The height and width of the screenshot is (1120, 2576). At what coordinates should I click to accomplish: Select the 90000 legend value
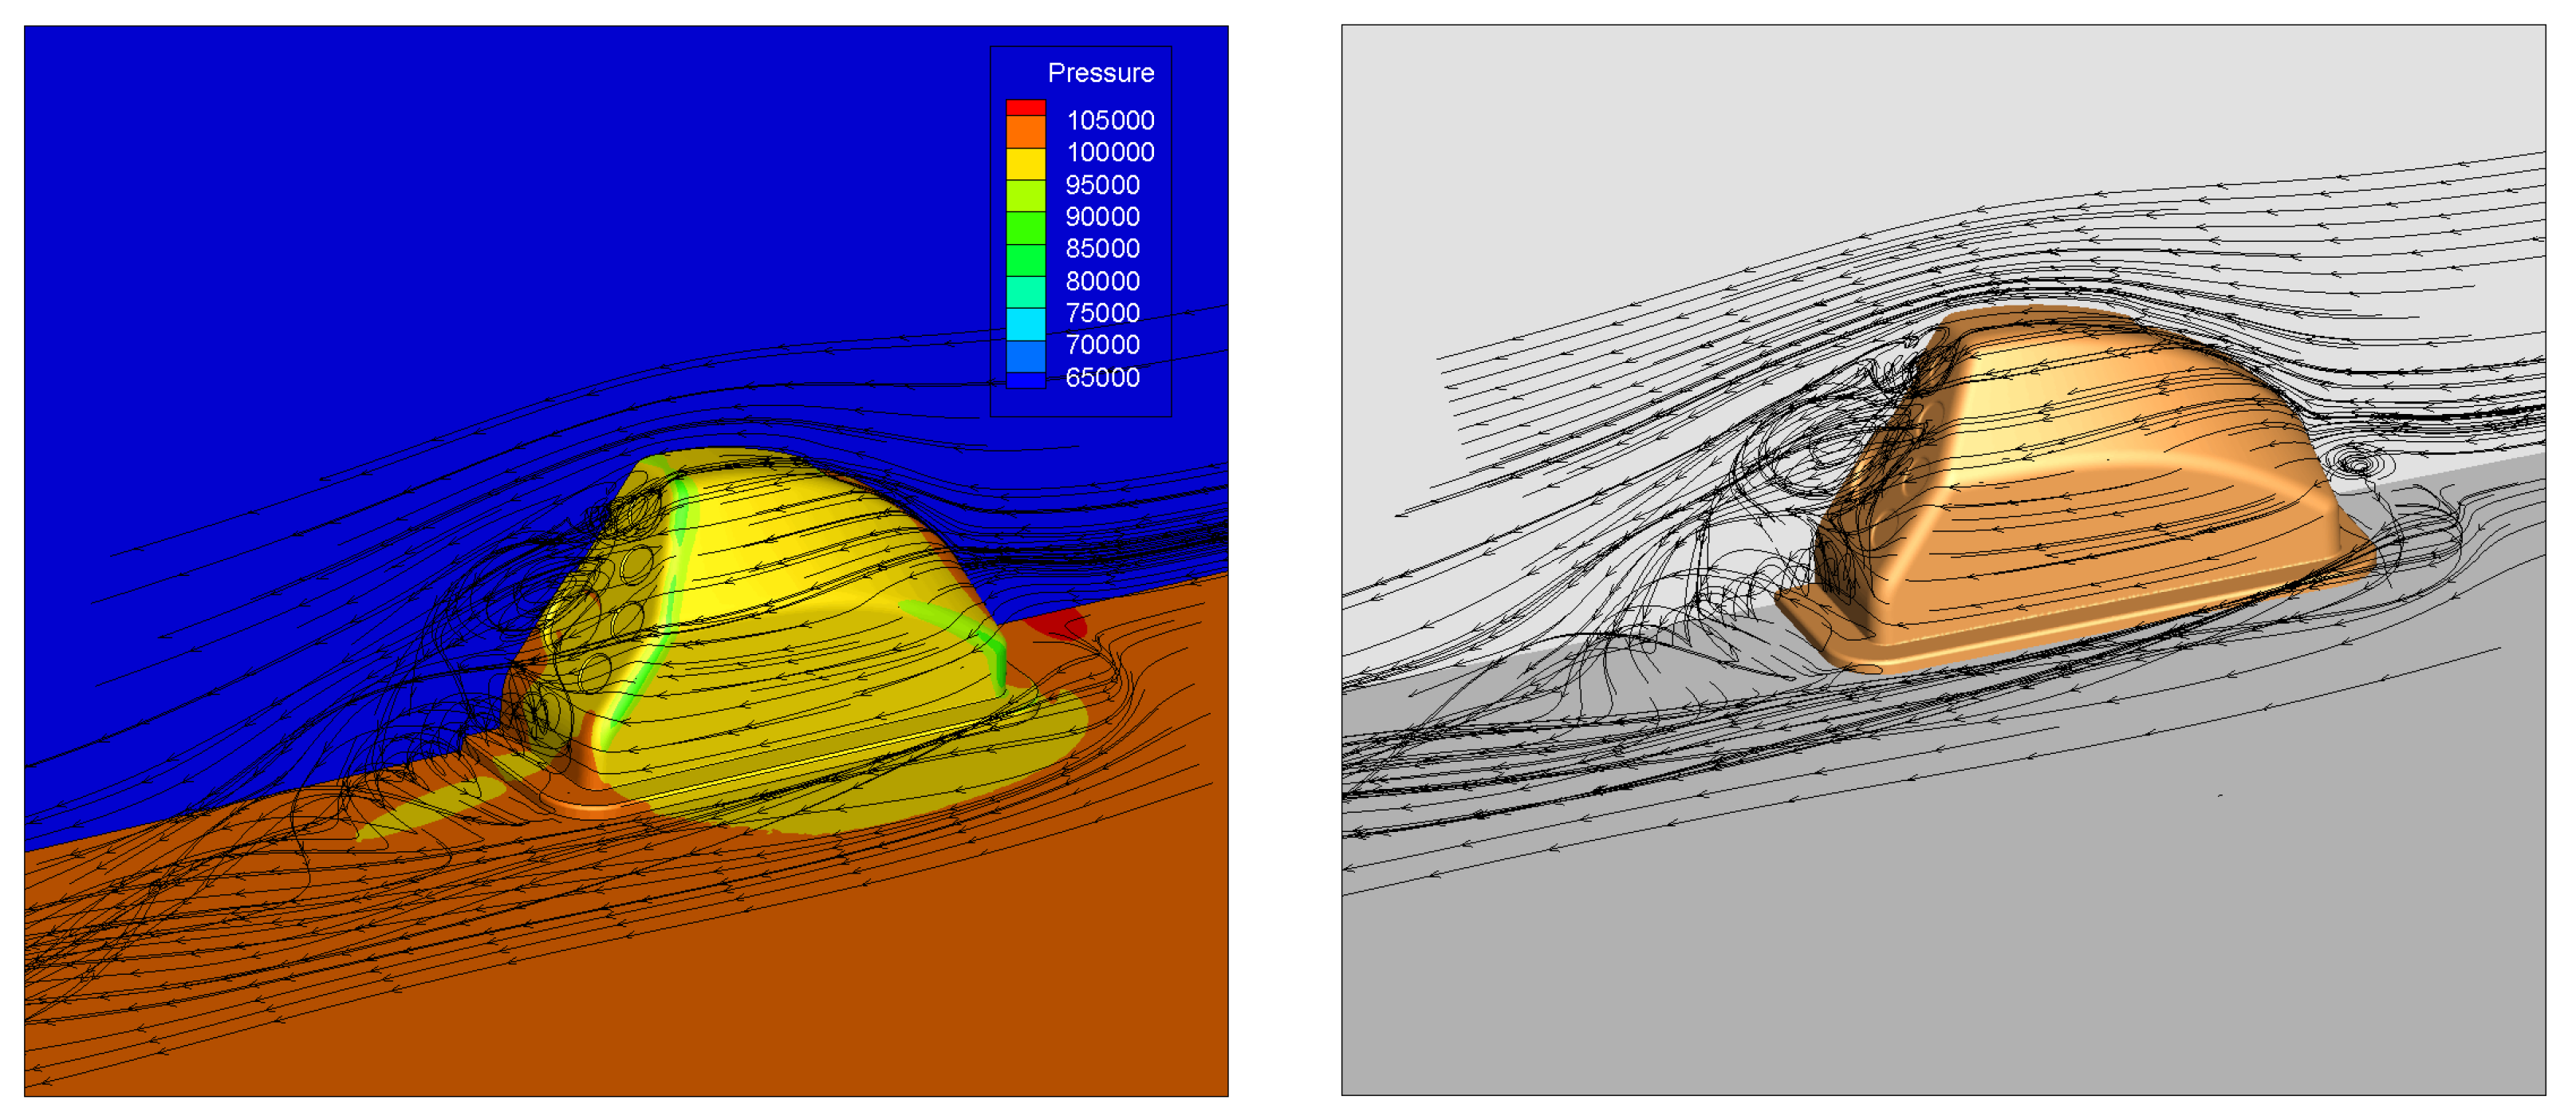click(1102, 217)
